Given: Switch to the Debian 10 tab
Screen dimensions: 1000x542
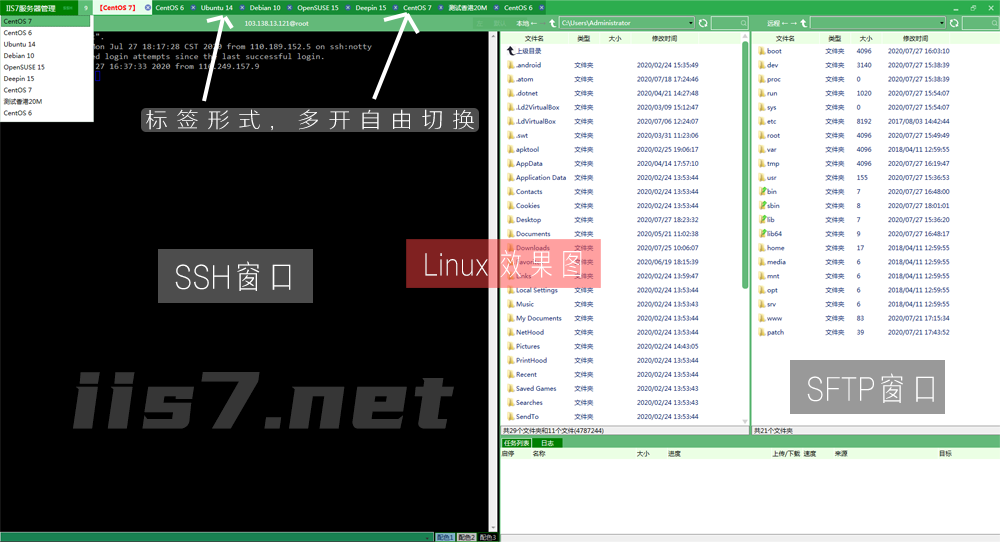Looking at the screenshot, I should coord(265,8).
